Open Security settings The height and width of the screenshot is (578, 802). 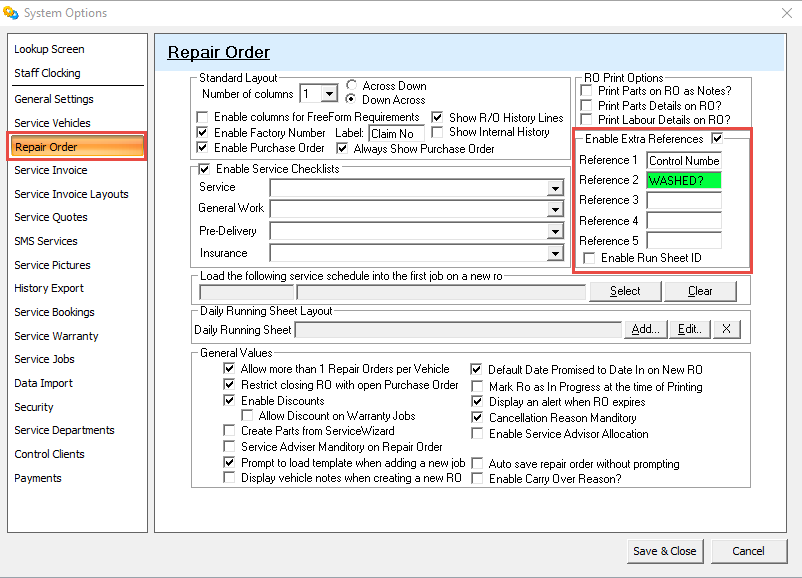pyautogui.click(x=34, y=408)
